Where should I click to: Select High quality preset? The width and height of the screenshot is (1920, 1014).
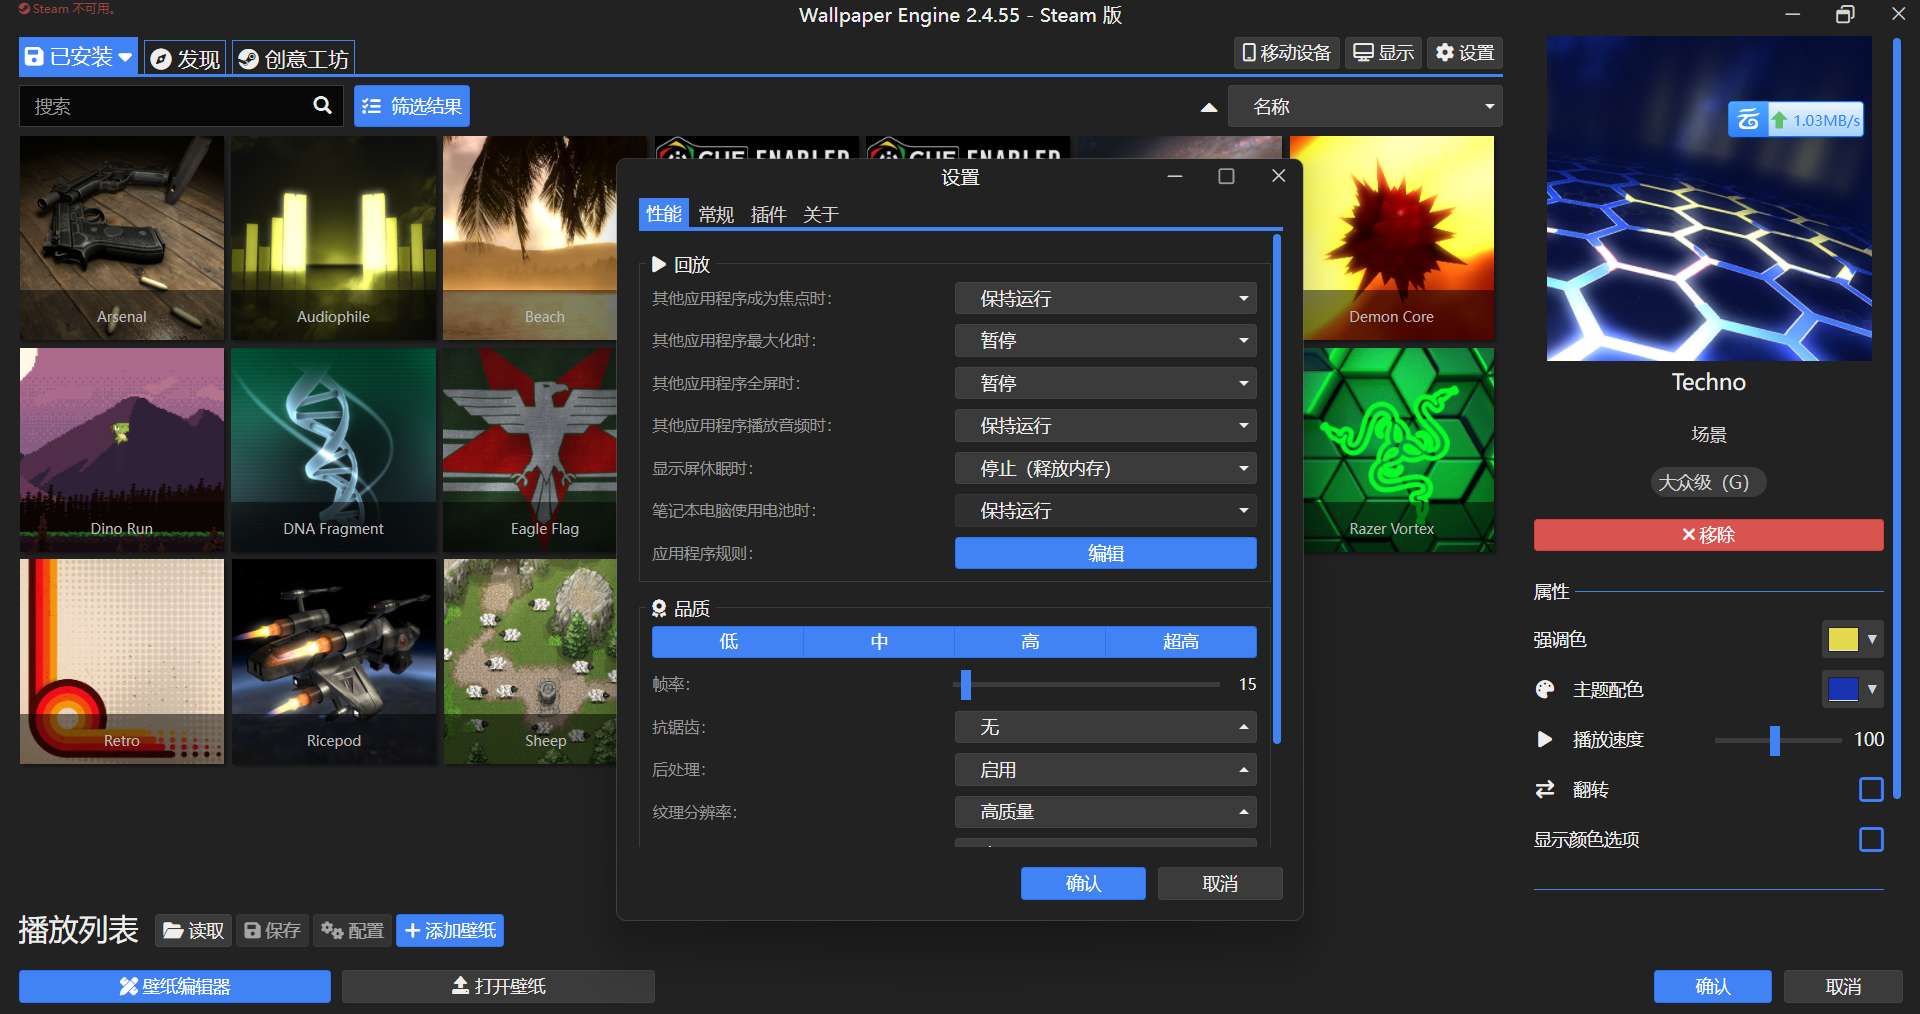[x=1030, y=641]
